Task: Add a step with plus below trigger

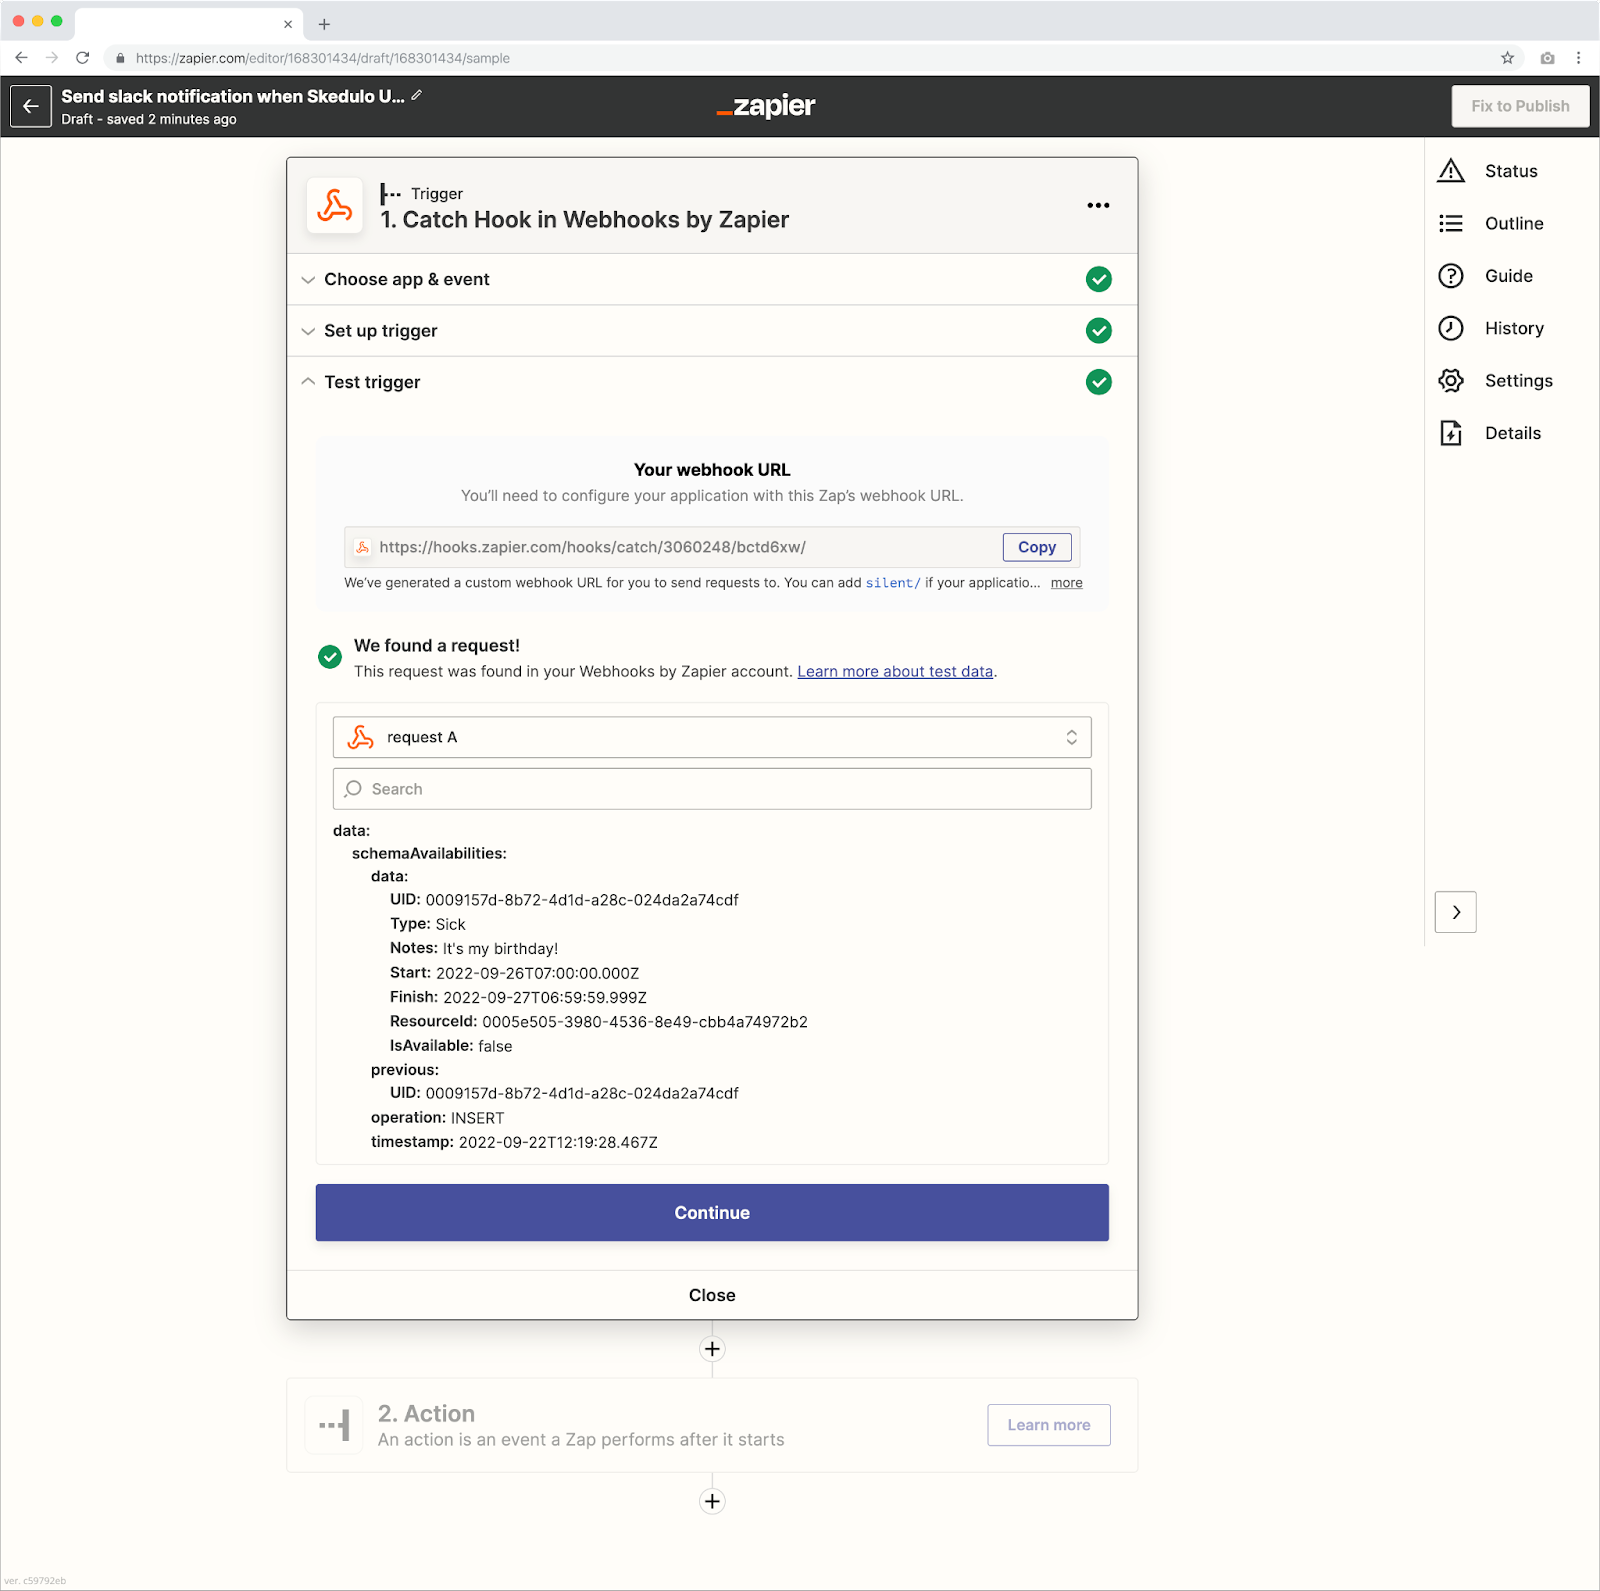Action: pyautogui.click(x=712, y=1349)
